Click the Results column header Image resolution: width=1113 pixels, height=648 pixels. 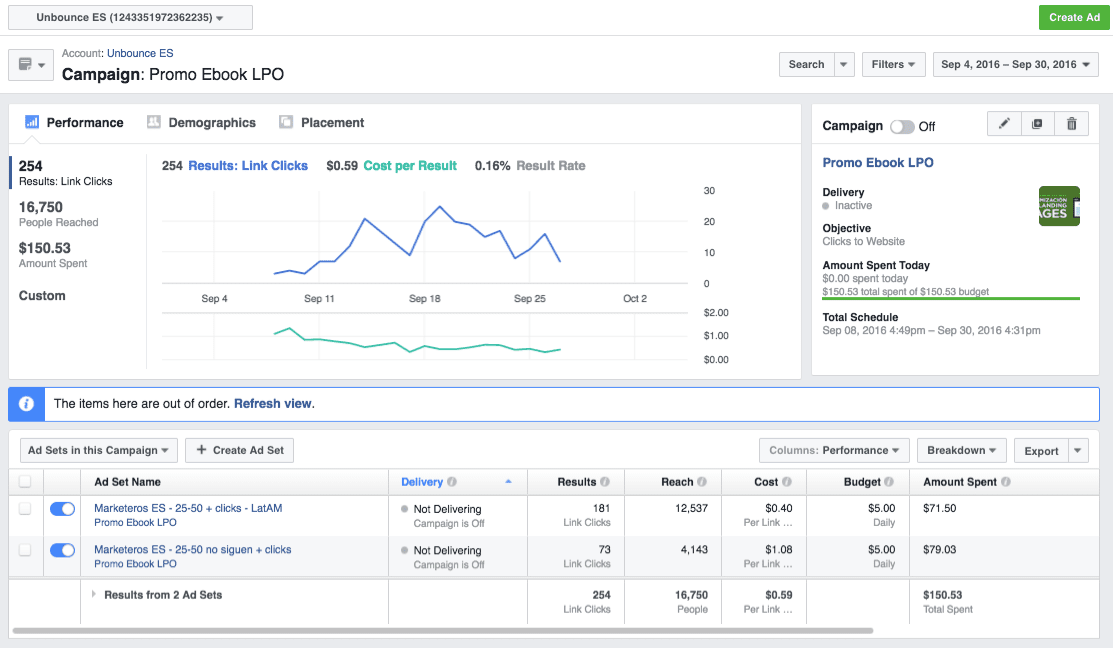576,482
